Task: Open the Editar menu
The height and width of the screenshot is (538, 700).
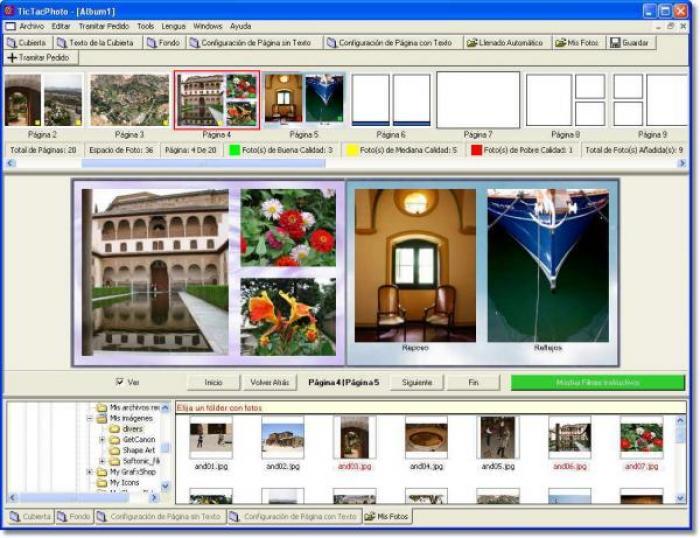Action: (61, 26)
